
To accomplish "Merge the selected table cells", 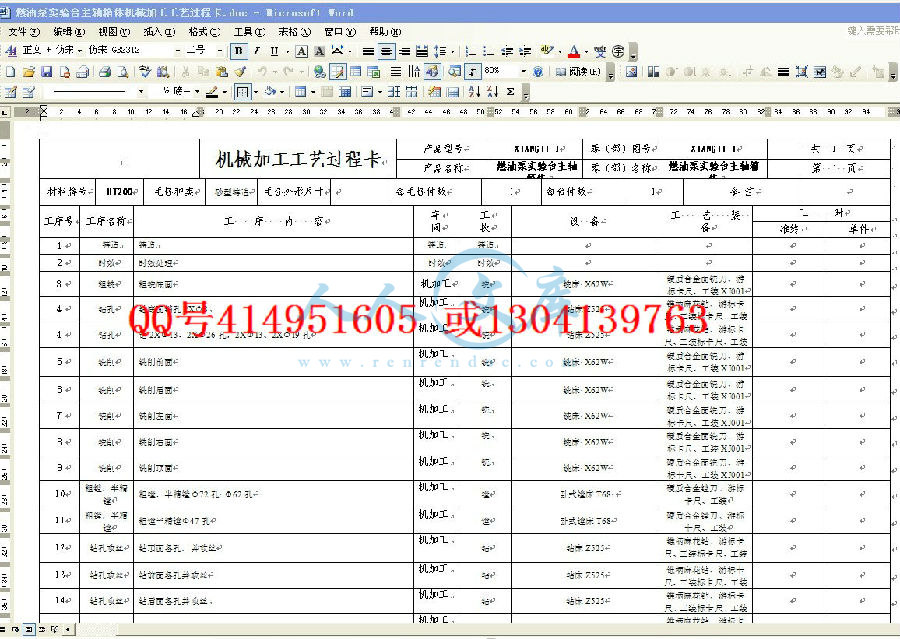I will coord(327,91).
